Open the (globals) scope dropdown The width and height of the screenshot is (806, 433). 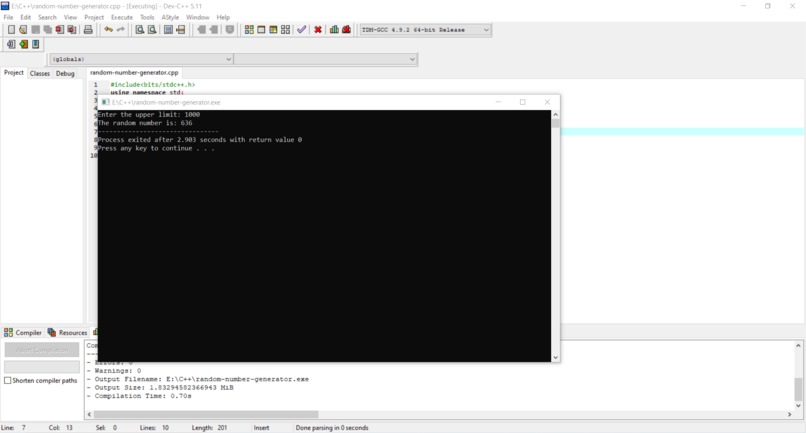tap(141, 59)
